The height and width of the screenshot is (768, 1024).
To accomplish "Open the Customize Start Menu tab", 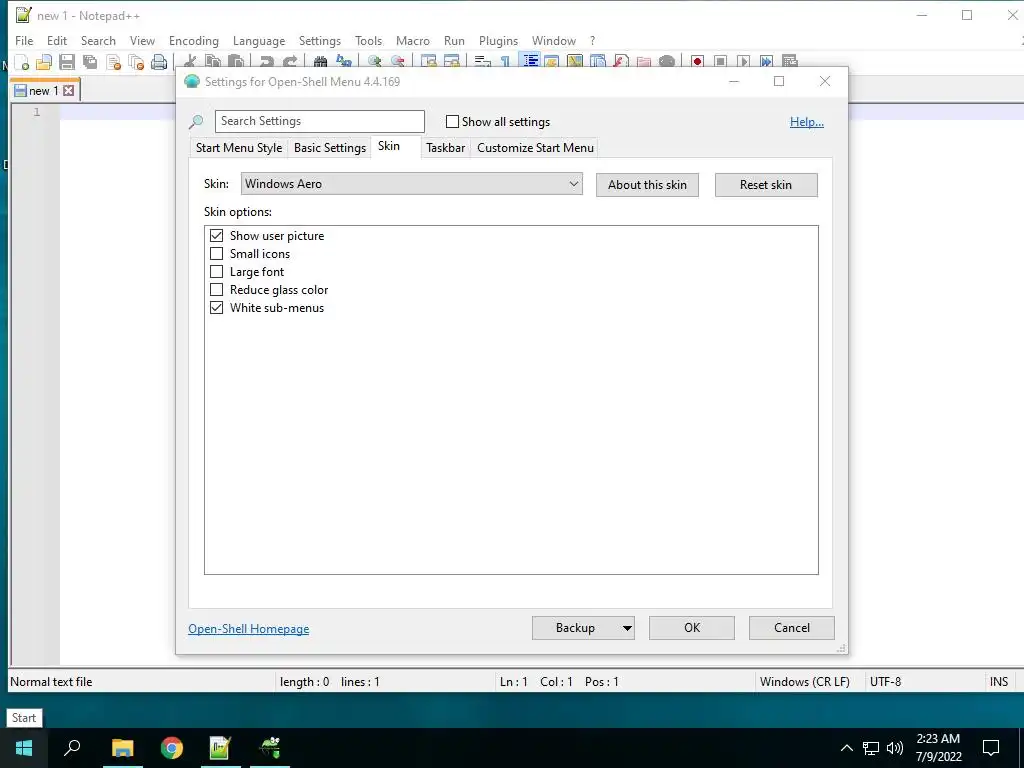I will (536, 148).
